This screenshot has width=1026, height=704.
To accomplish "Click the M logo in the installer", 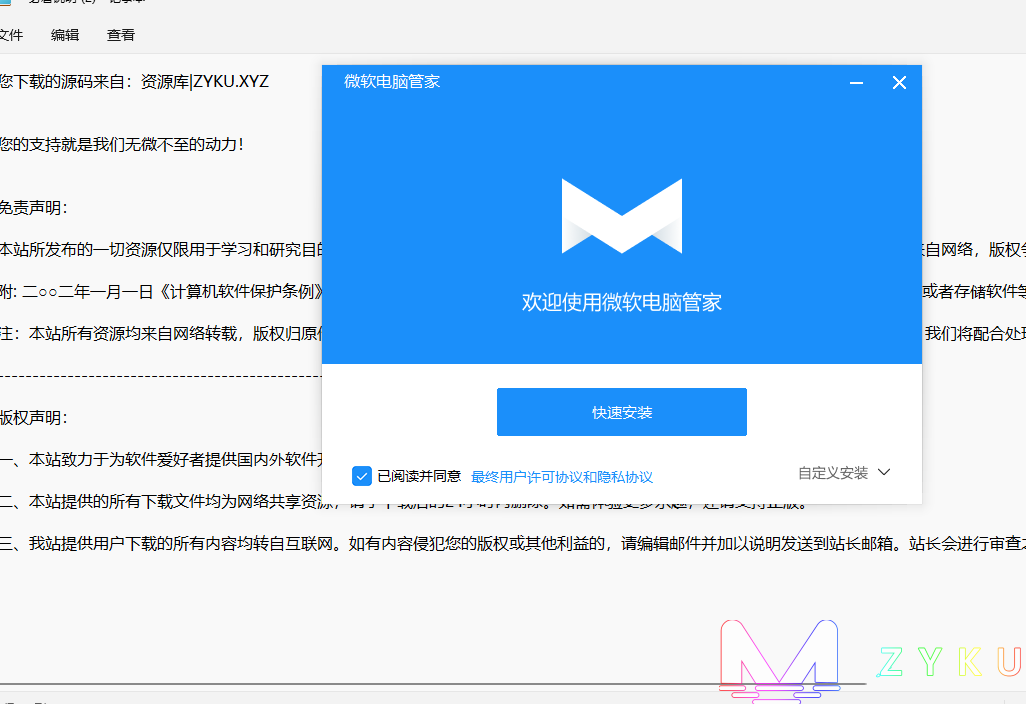I will click(622, 216).
